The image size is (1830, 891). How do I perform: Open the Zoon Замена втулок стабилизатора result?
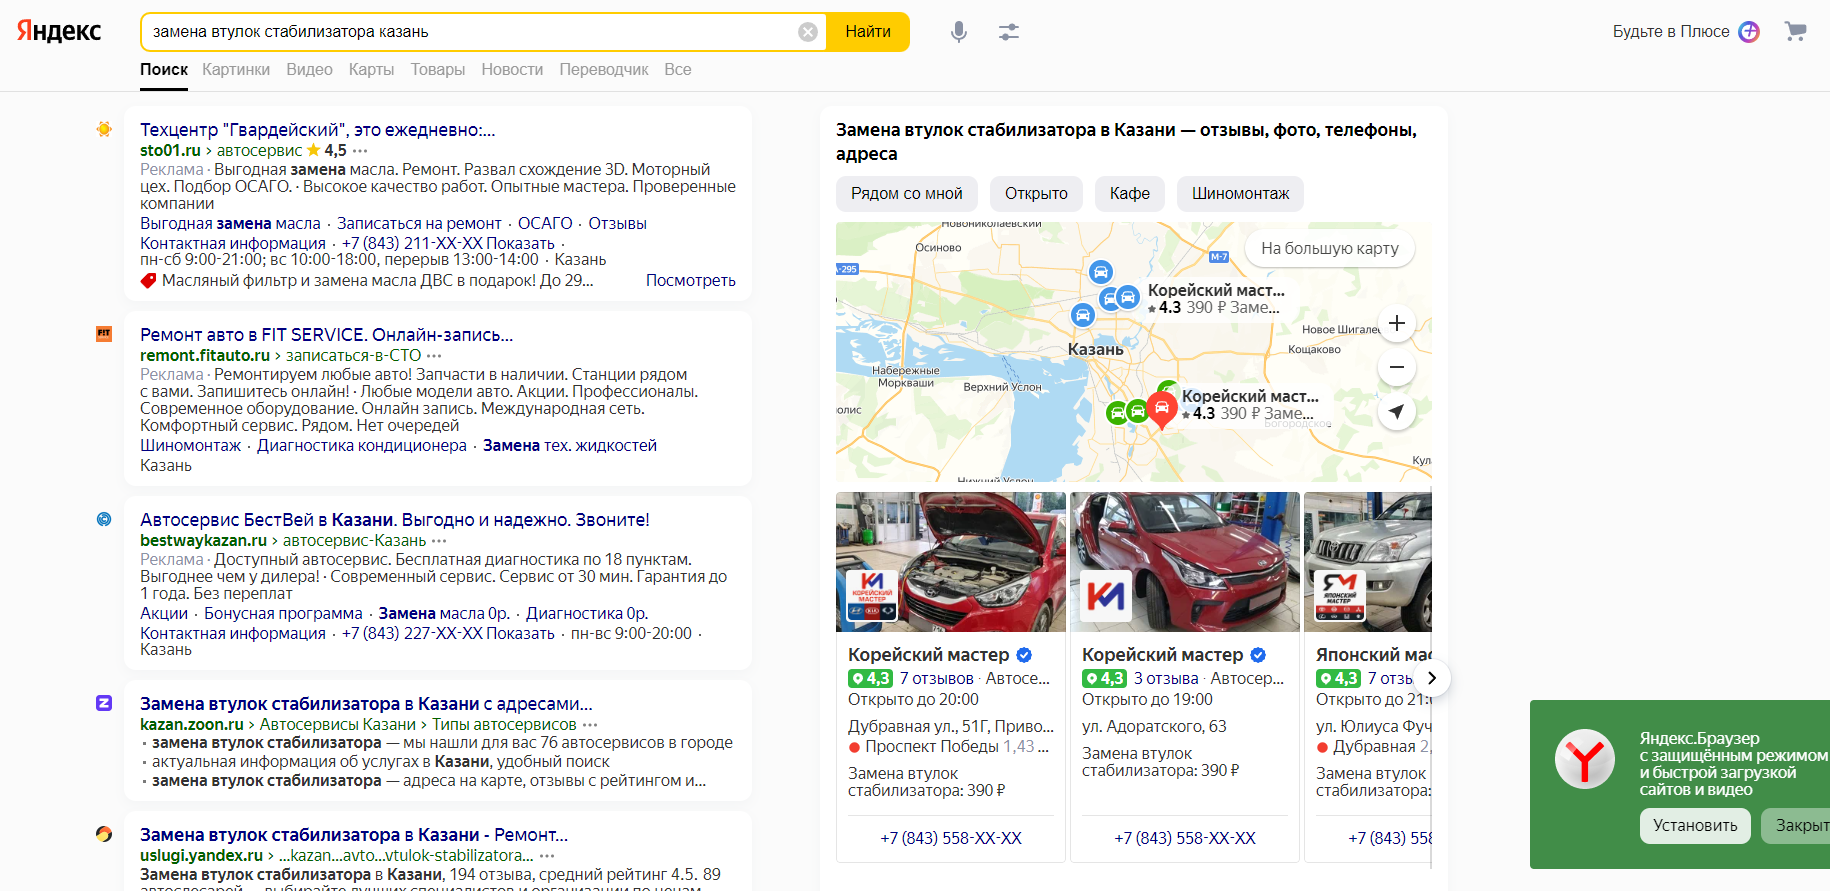(366, 704)
